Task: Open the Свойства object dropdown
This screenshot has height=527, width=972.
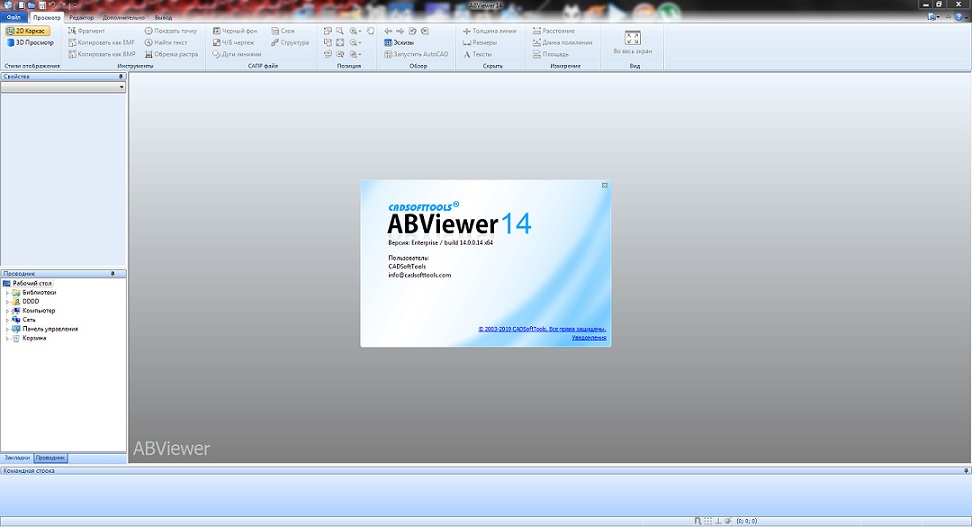Action: click(63, 87)
